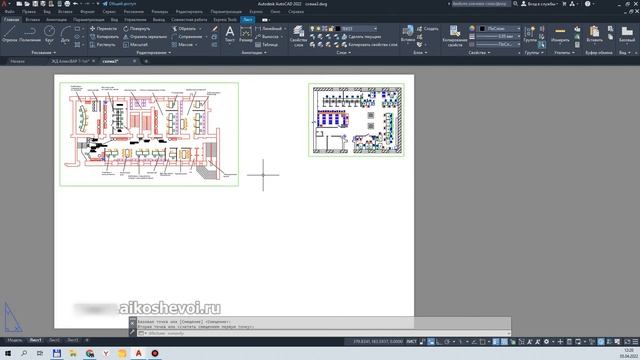Open Свойства слоя (Layer Properties)
Screen dimensions: 640x360
click(x=298, y=36)
